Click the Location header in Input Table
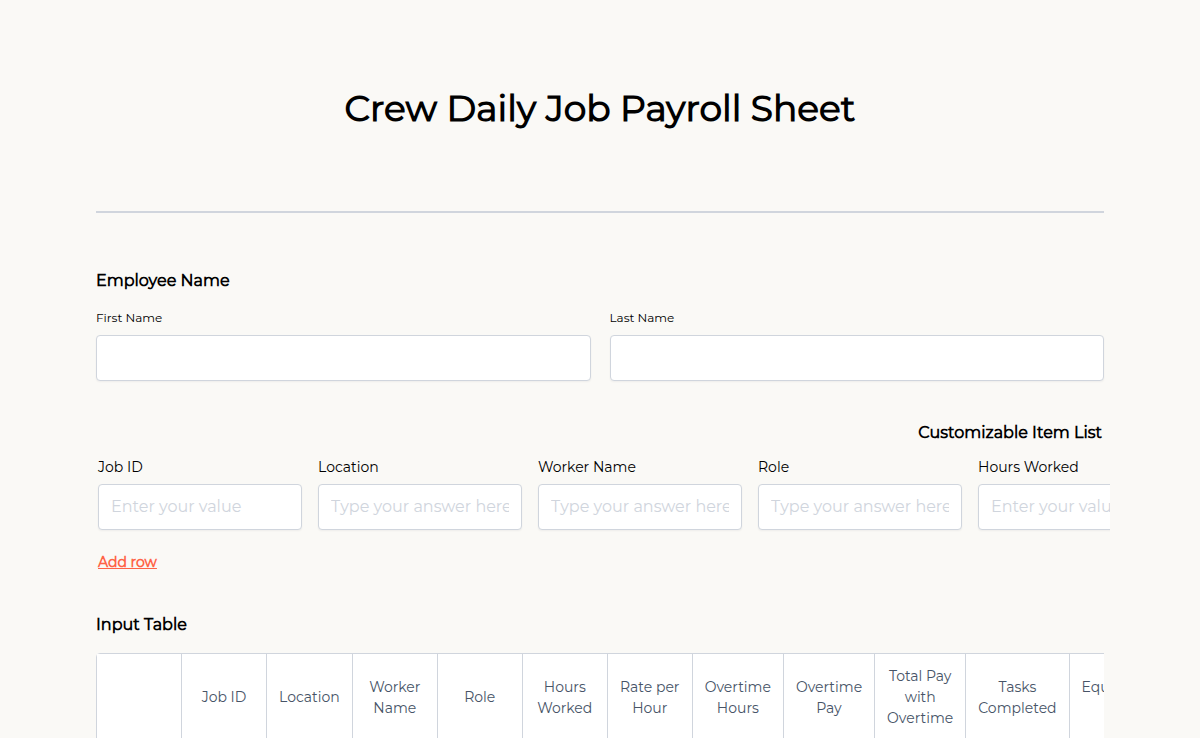The height and width of the screenshot is (738, 1200). coord(309,696)
